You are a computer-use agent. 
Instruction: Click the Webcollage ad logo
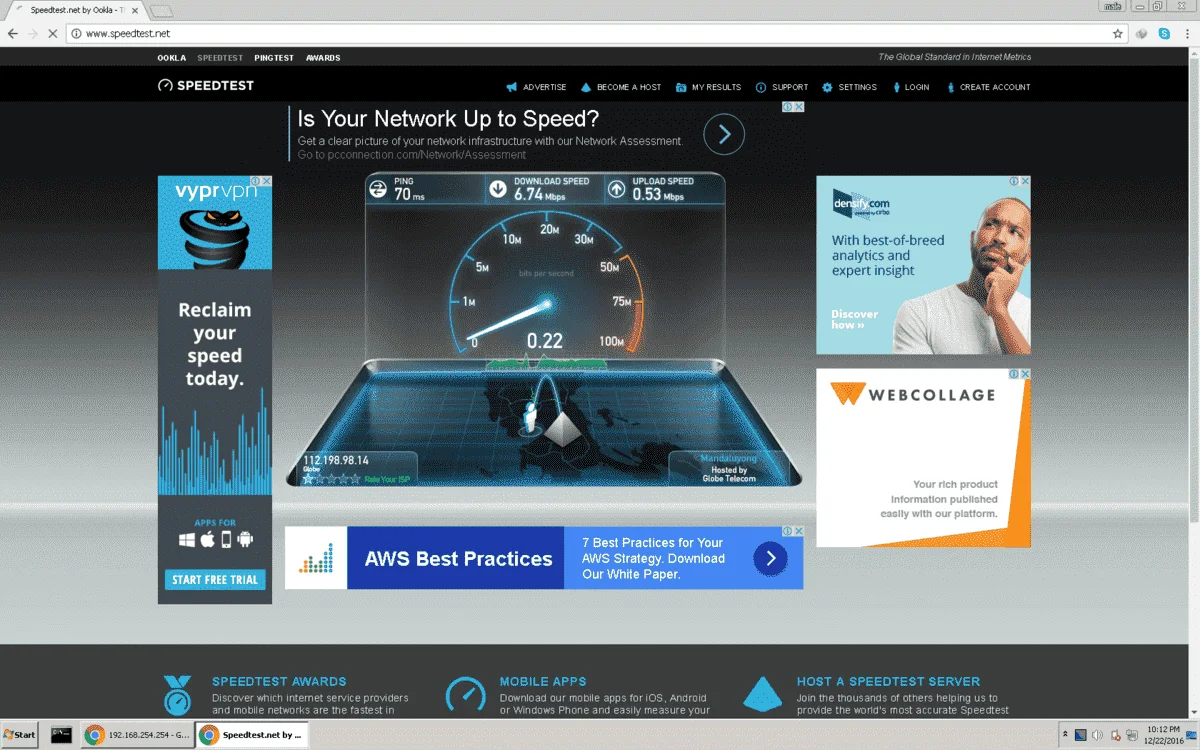[x=913, y=395]
